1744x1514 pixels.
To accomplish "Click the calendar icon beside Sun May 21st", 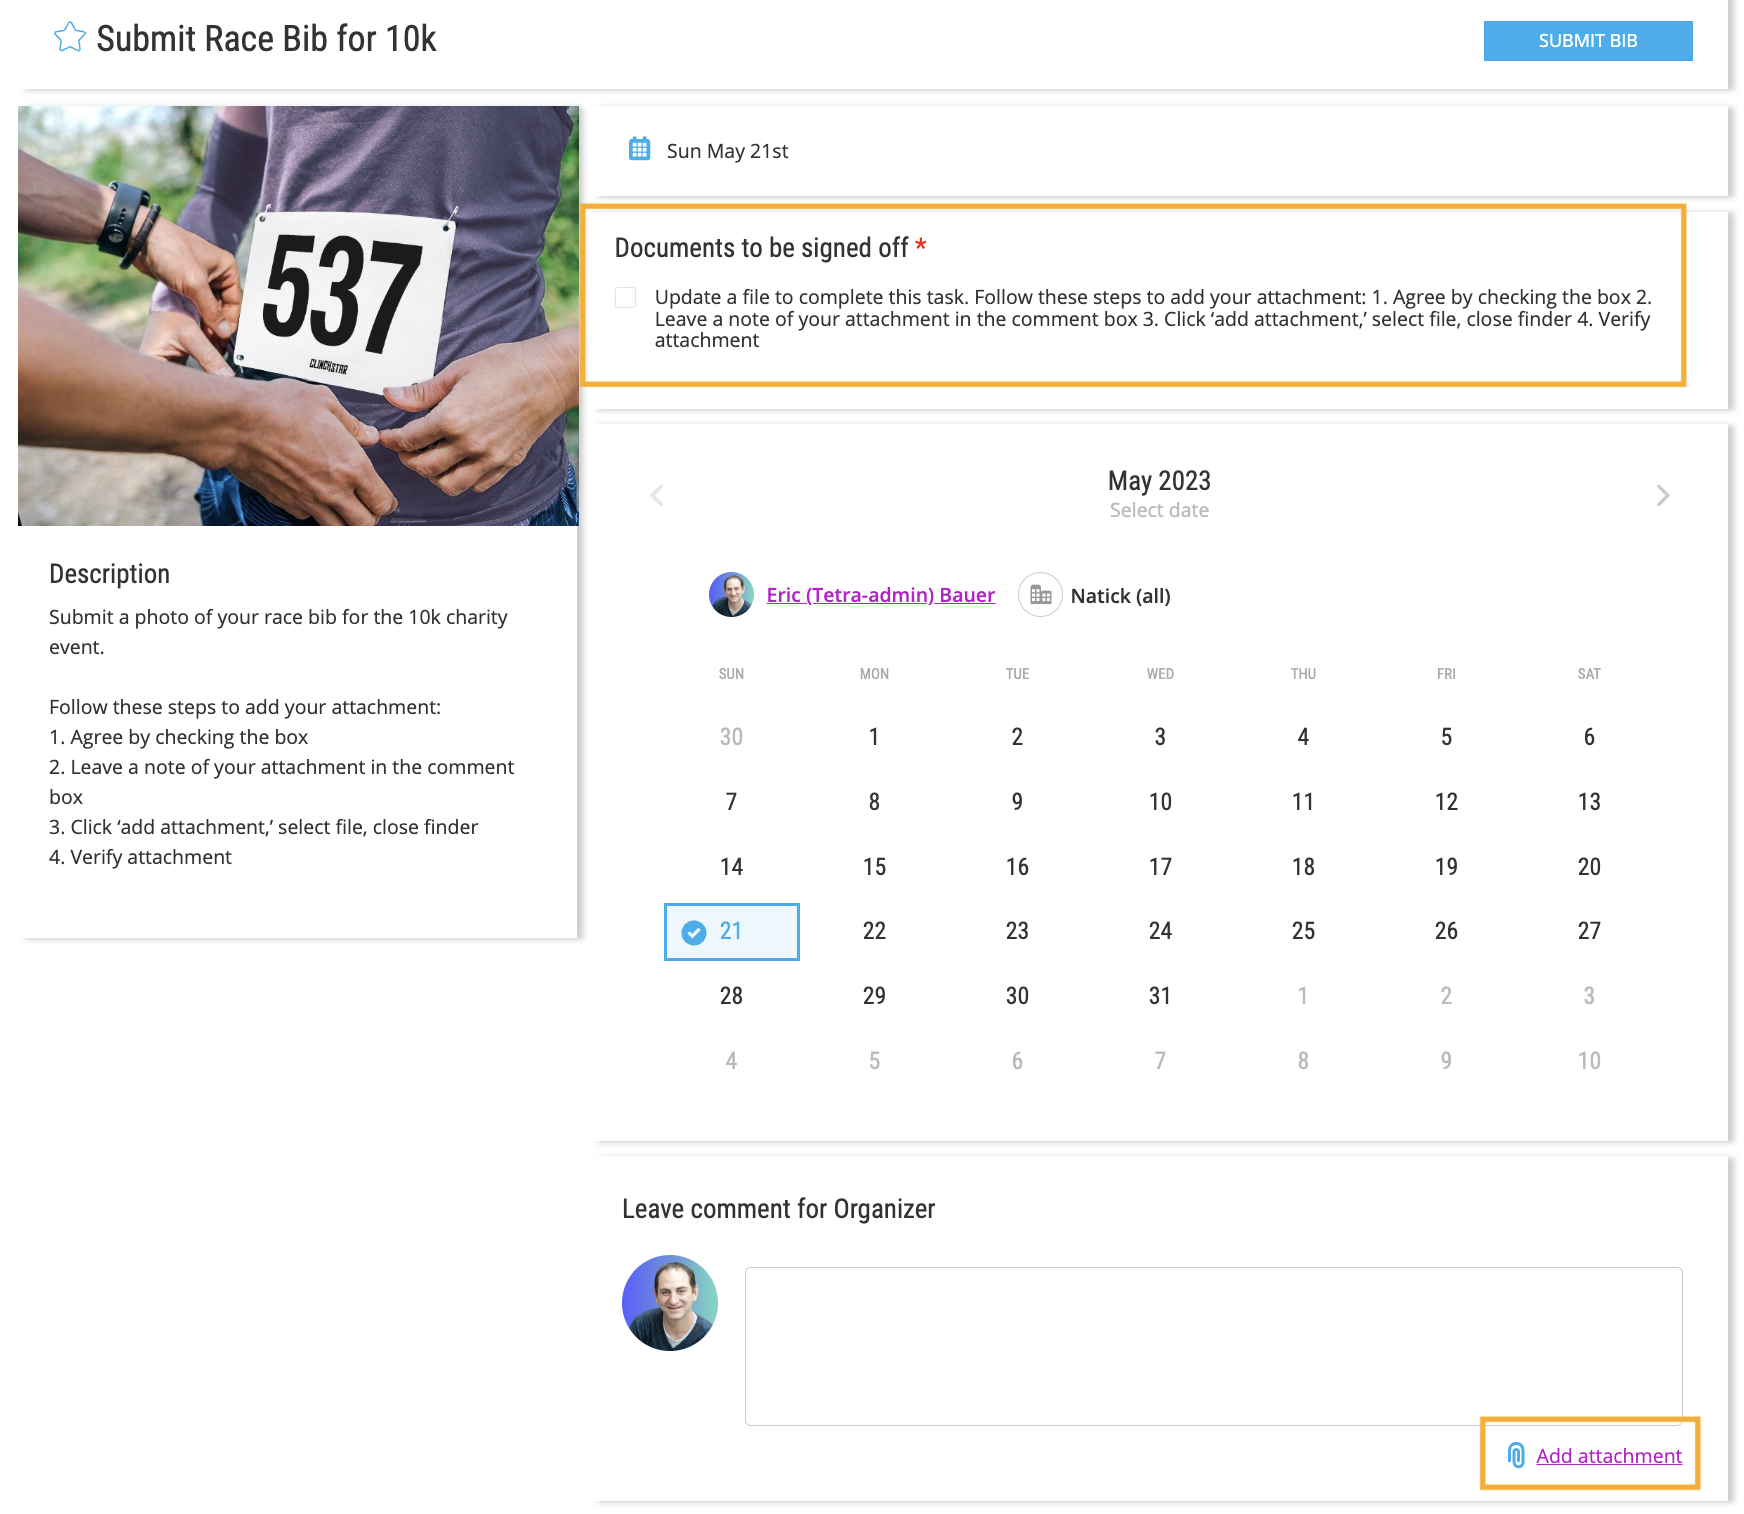I will [639, 149].
